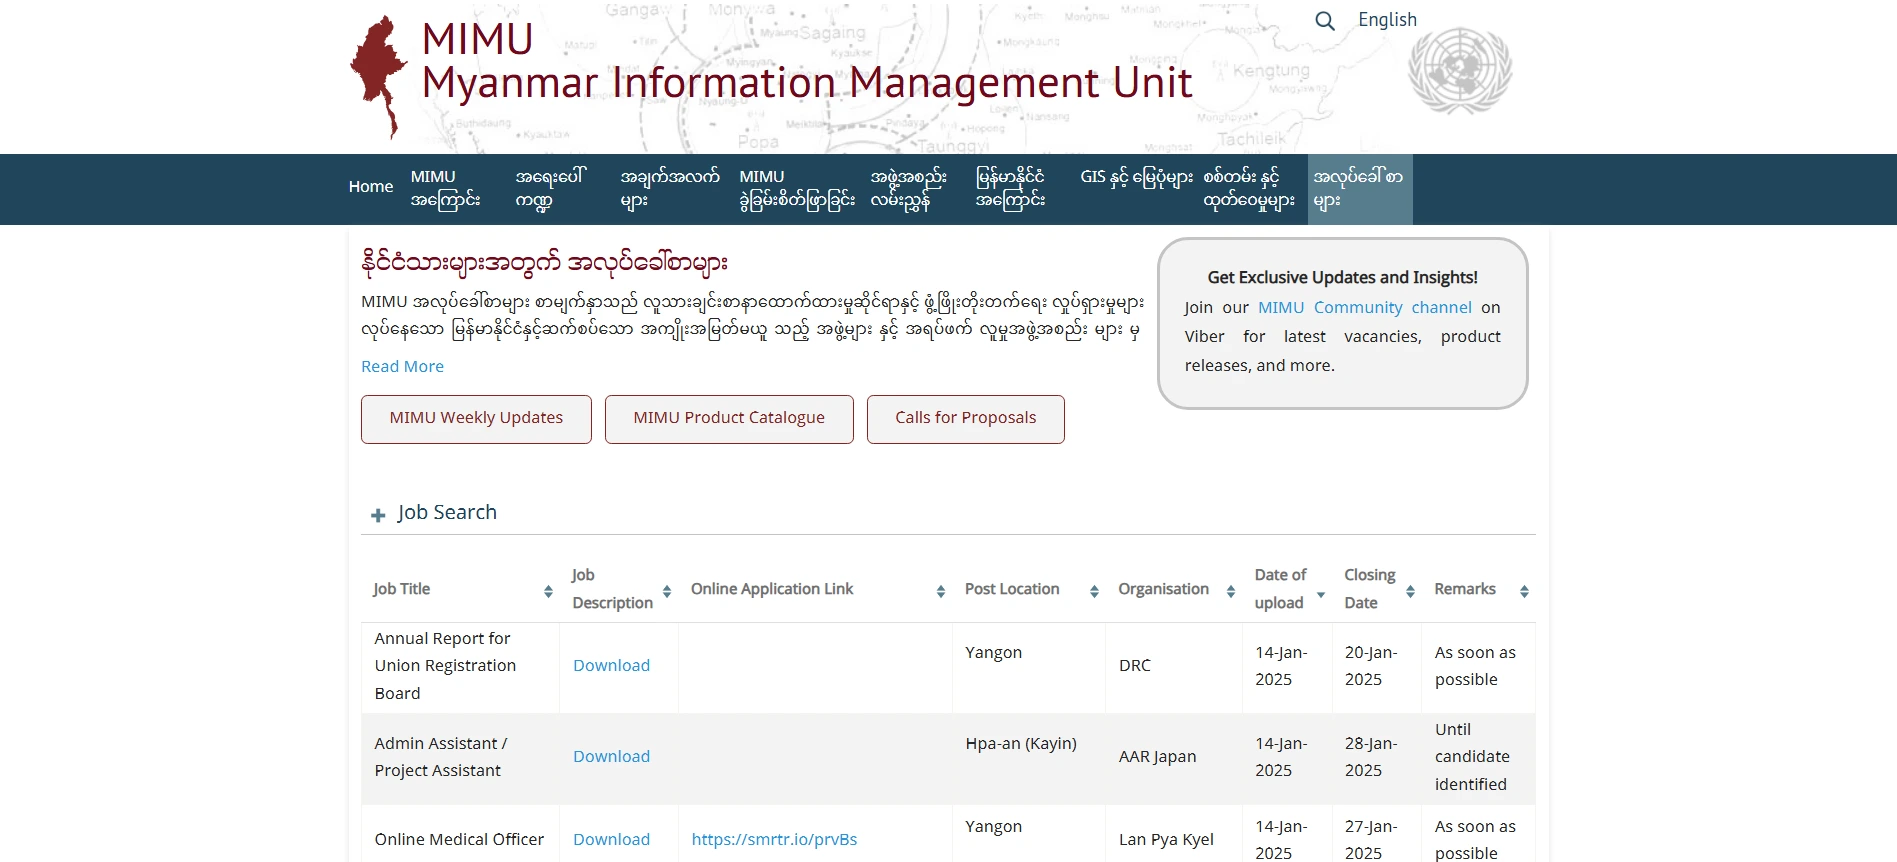Select closing date '27-Jan-2025'
Viewport: 1897px width, 862px height.
click(1371, 840)
